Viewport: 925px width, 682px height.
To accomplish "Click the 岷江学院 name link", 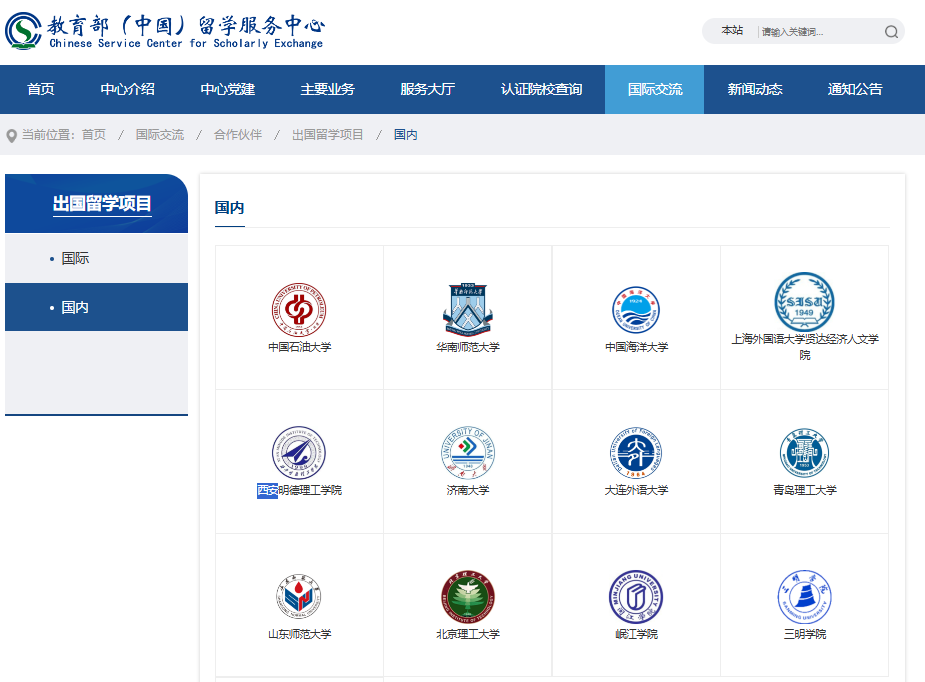I will (636, 634).
